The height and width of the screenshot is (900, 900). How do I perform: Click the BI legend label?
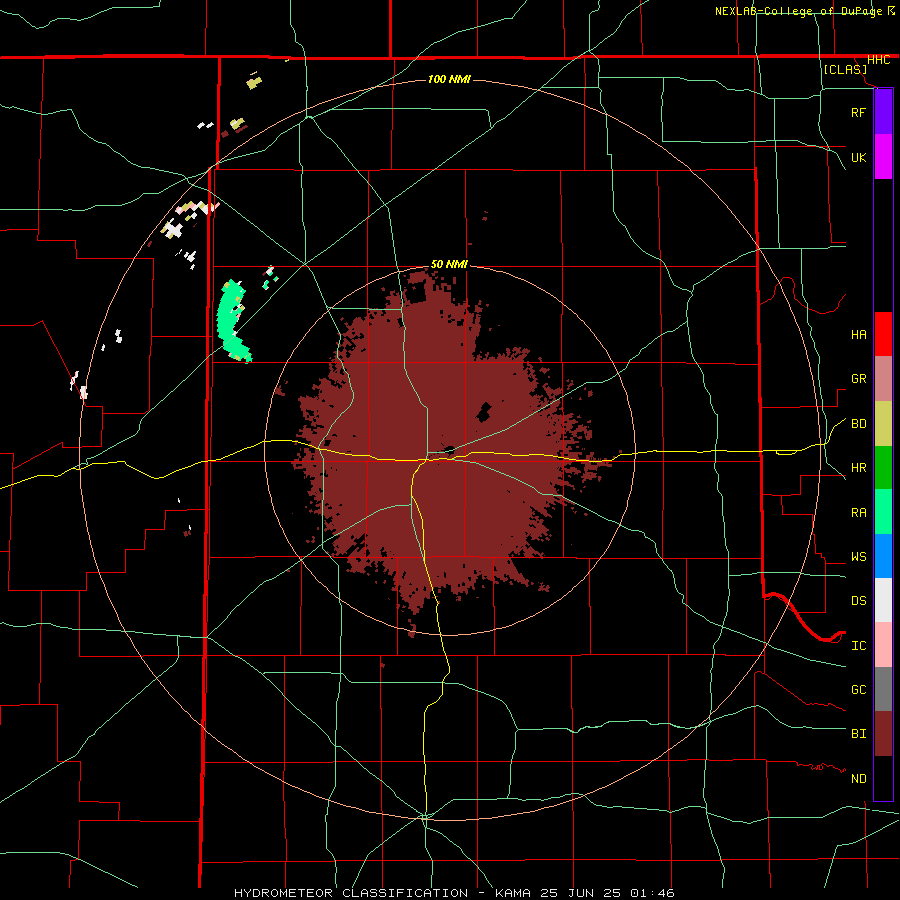click(x=858, y=733)
